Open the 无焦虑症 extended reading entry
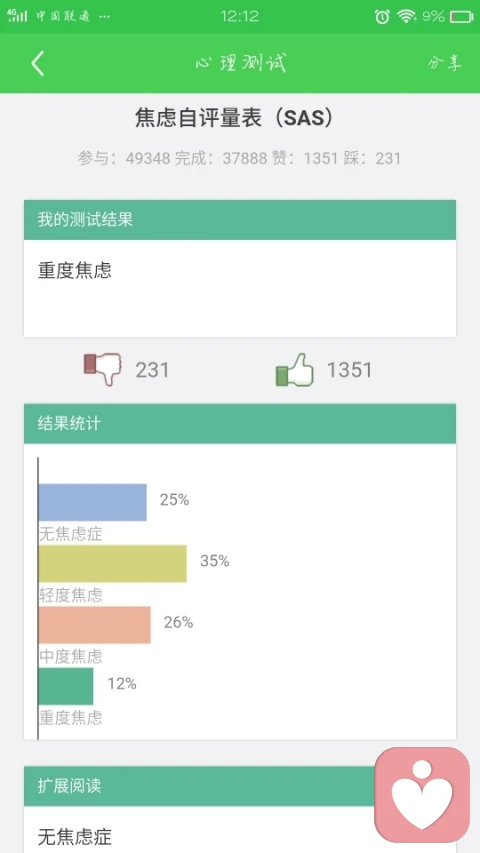This screenshot has width=480, height=853. [x=75, y=836]
